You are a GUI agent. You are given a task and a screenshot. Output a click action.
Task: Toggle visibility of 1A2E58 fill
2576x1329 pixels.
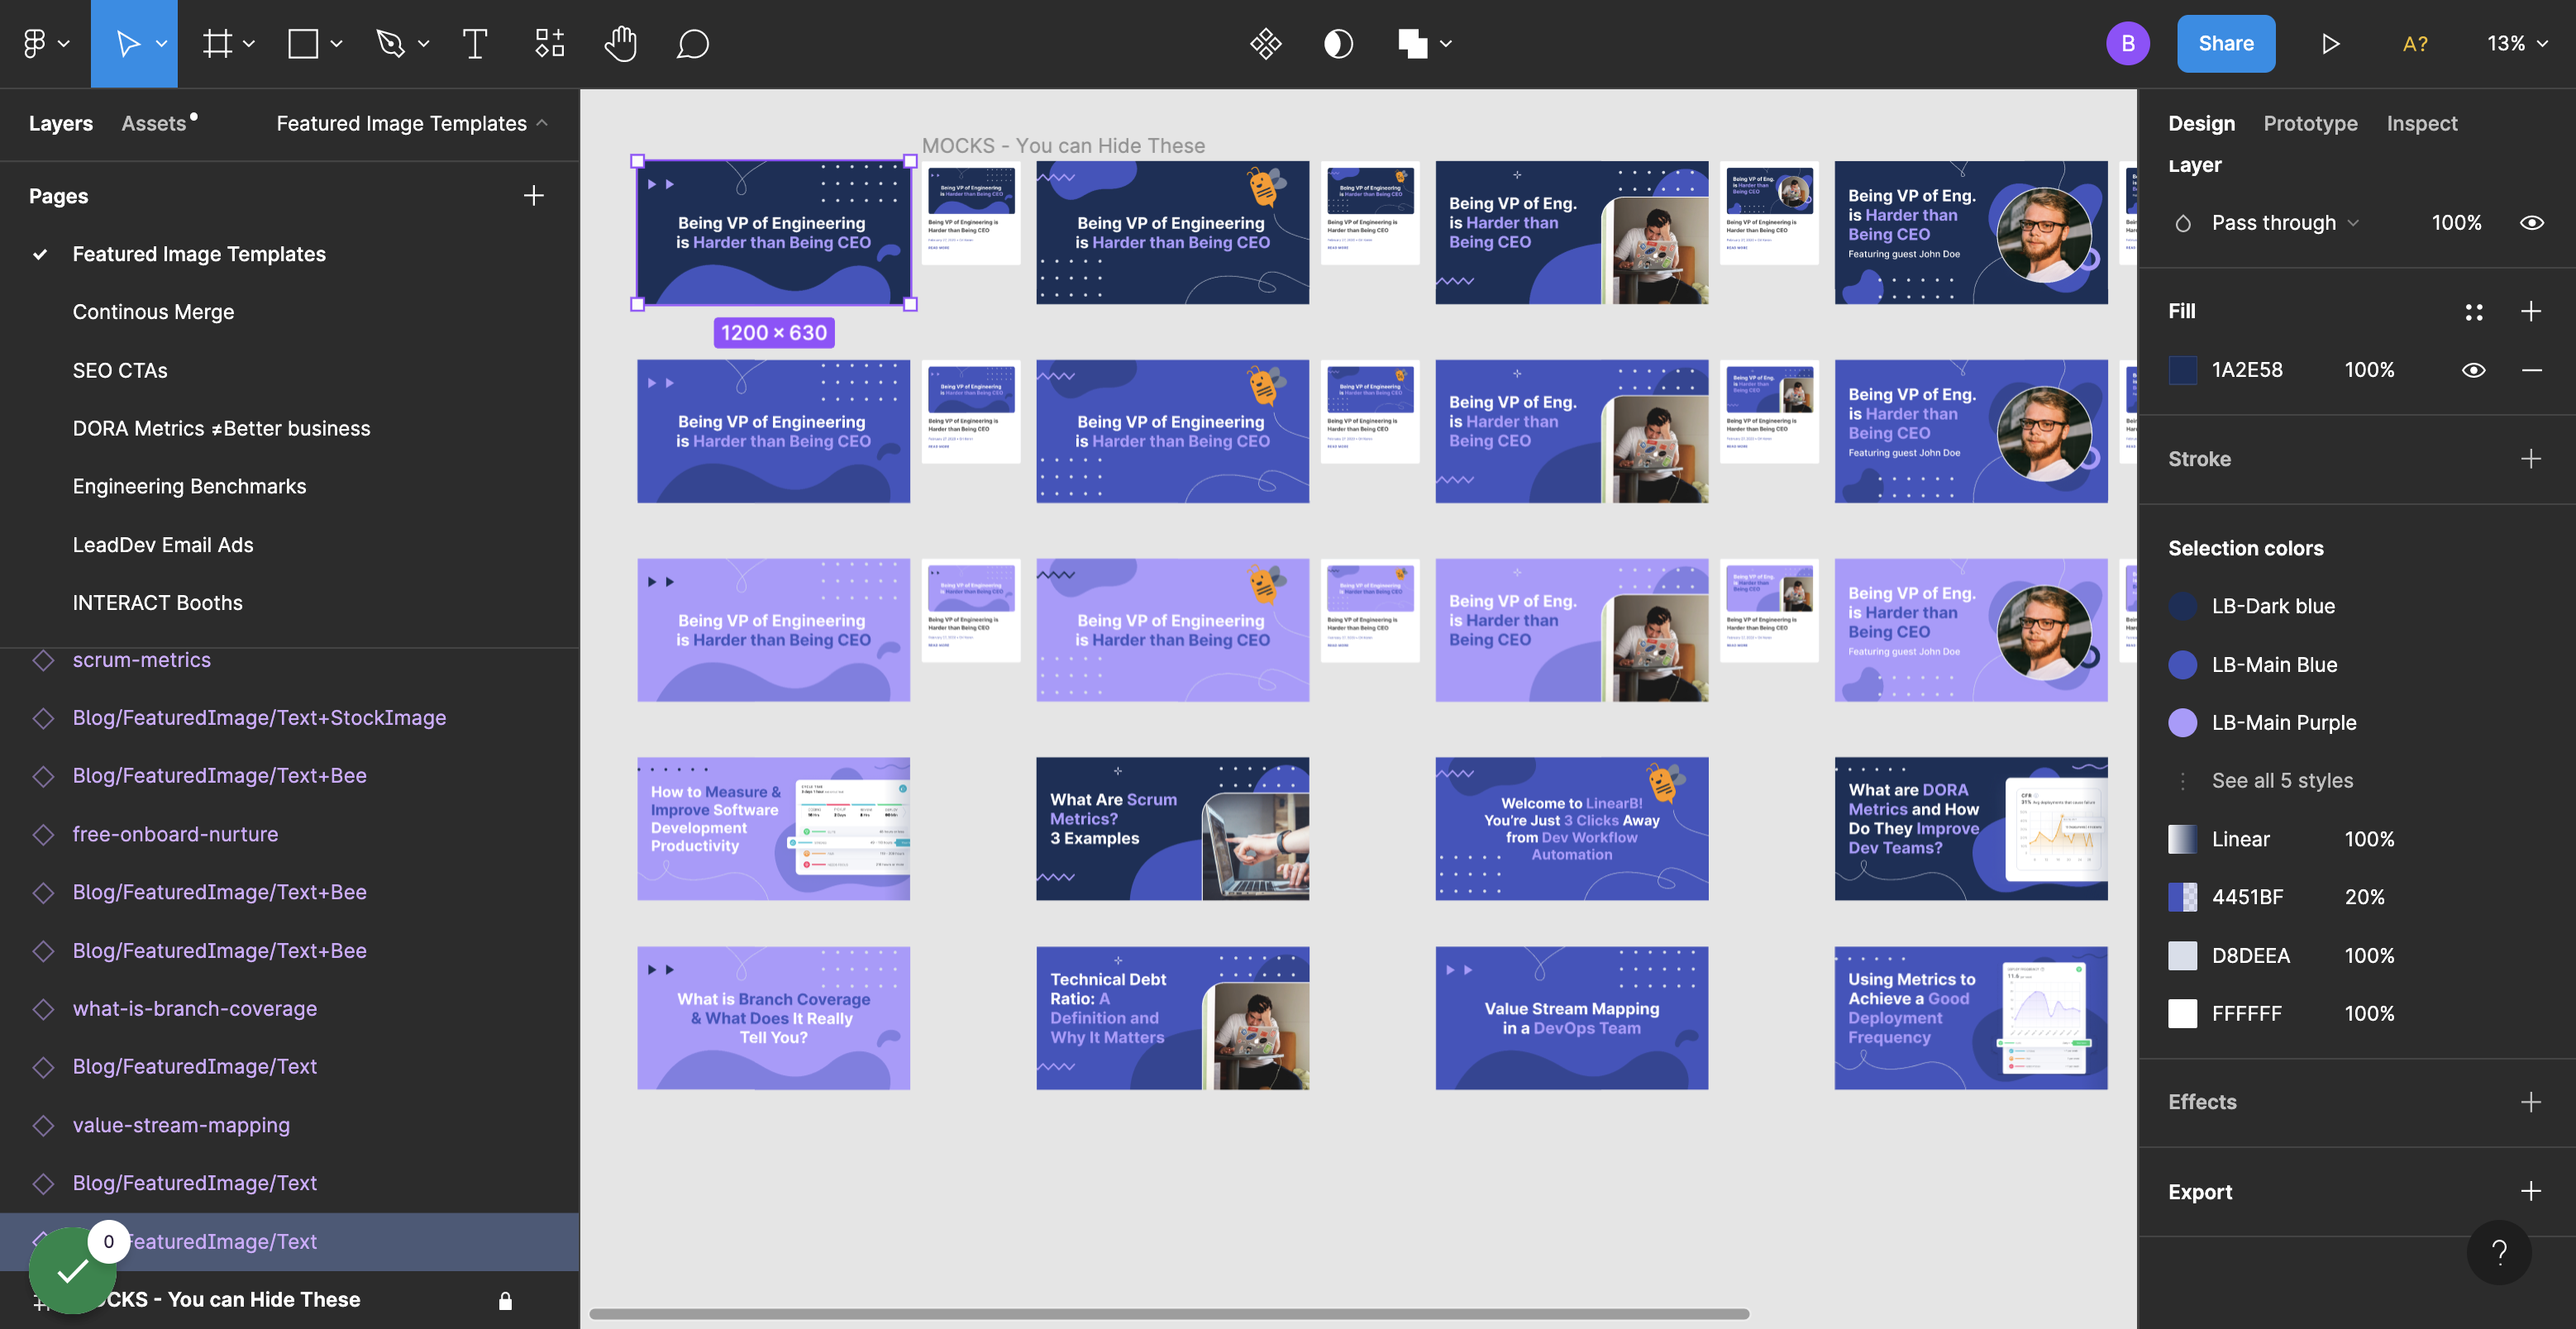pyautogui.click(x=2473, y=370)
